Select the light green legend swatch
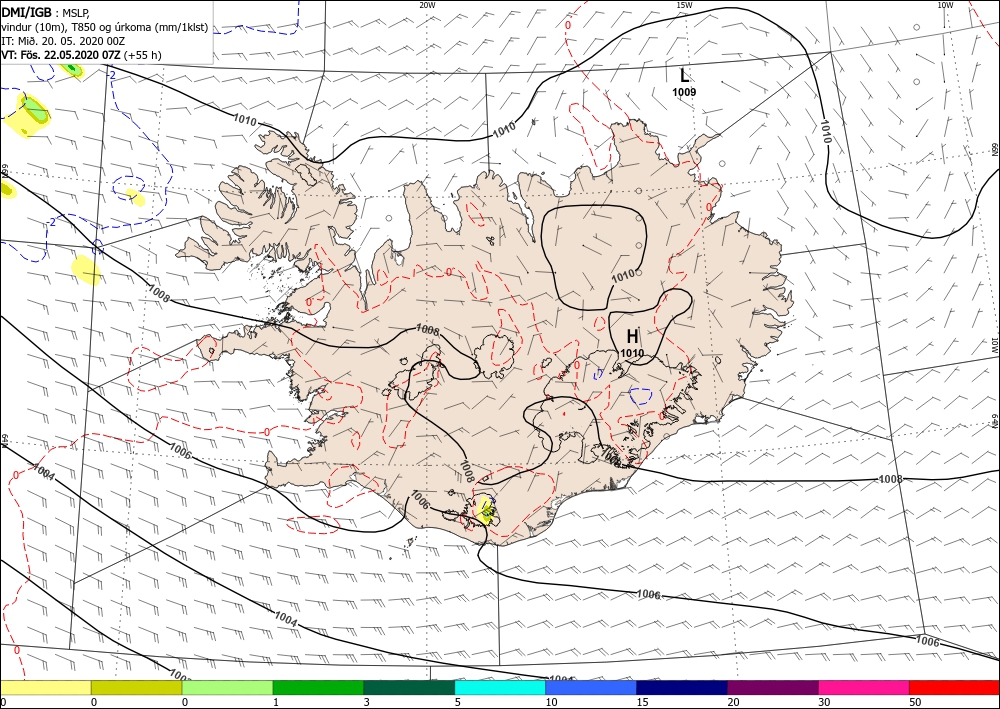1000x709 pixels. [227, 687]
